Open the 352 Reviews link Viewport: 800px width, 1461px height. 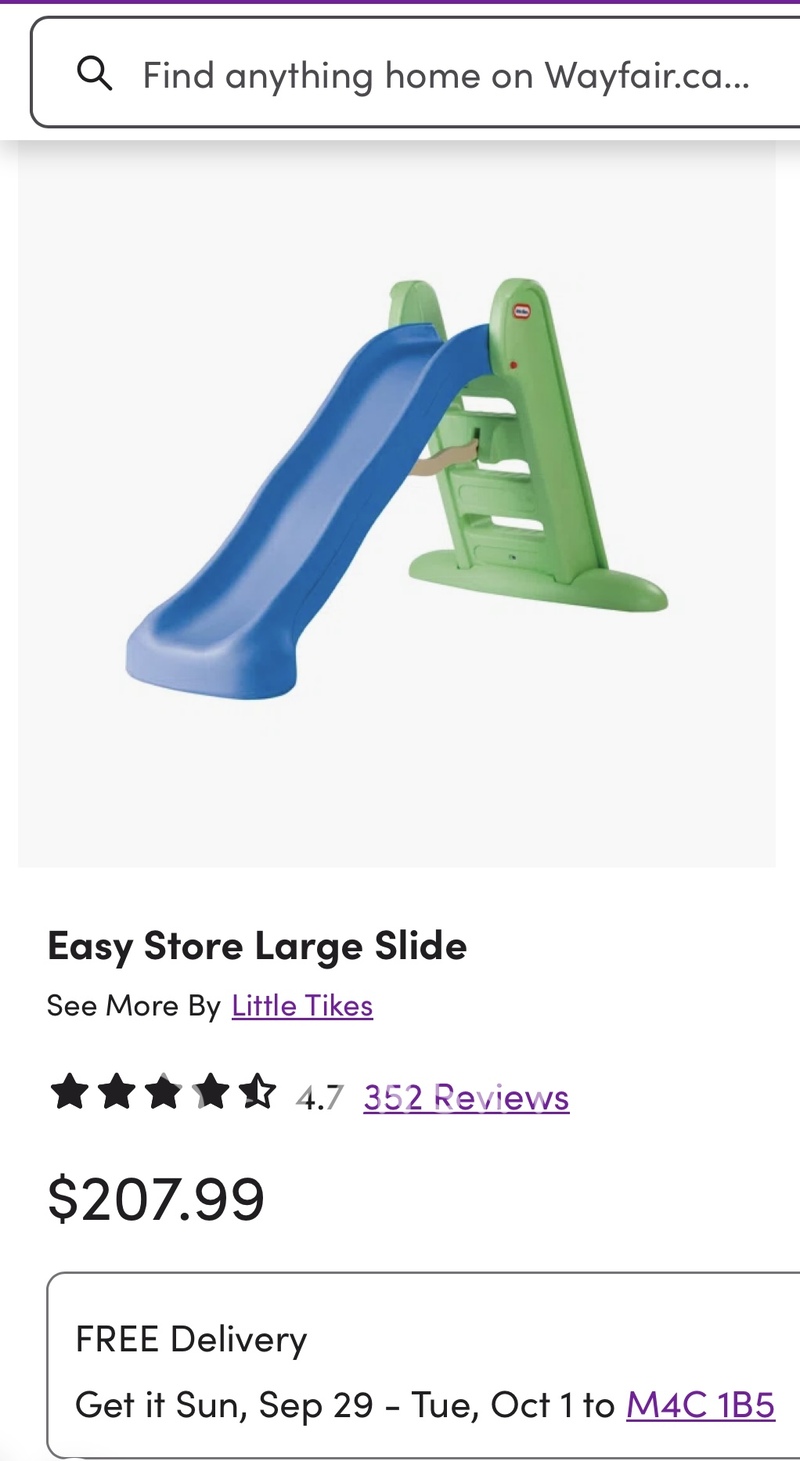466,1097
